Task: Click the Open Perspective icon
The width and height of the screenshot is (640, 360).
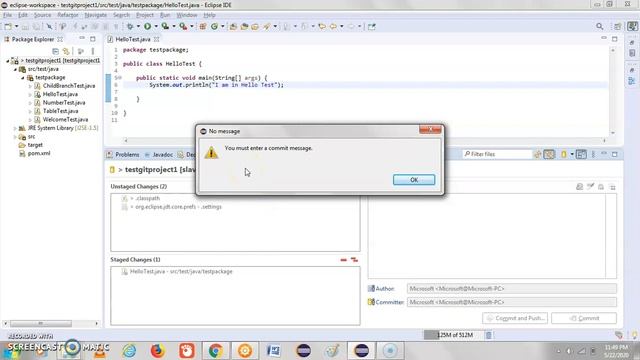Action: (617, 27)
